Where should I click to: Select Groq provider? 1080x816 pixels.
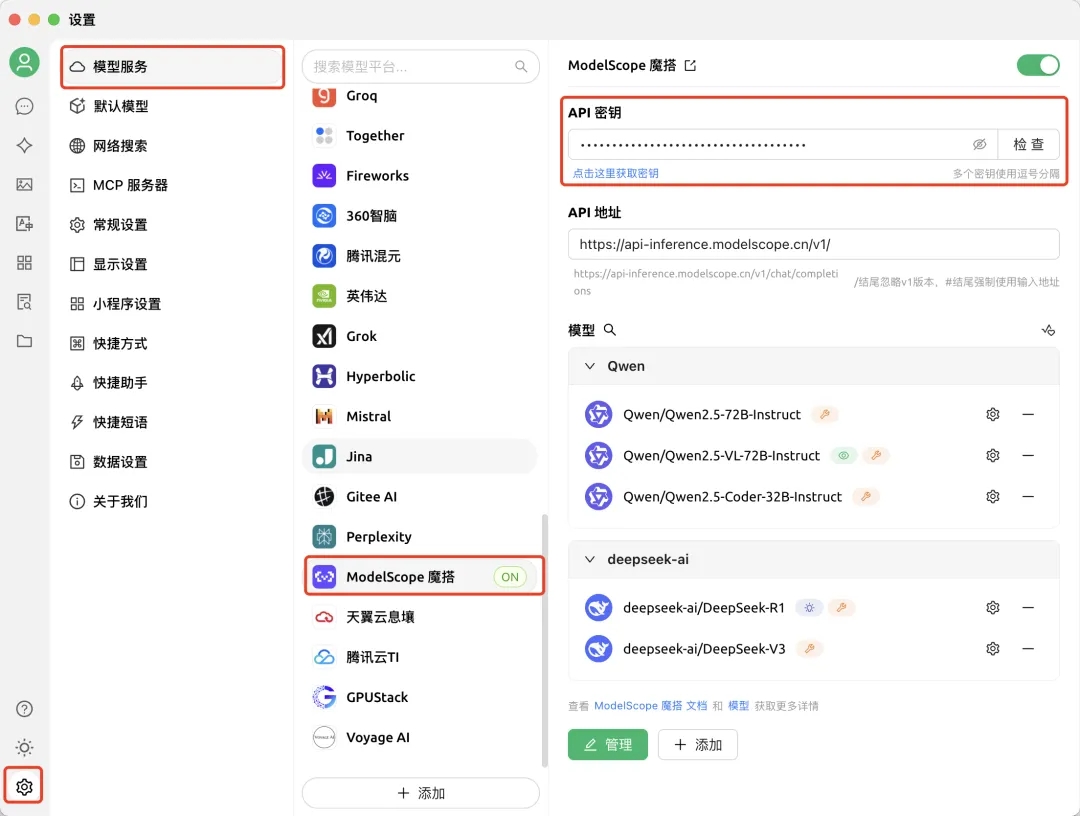coord(420,96)
